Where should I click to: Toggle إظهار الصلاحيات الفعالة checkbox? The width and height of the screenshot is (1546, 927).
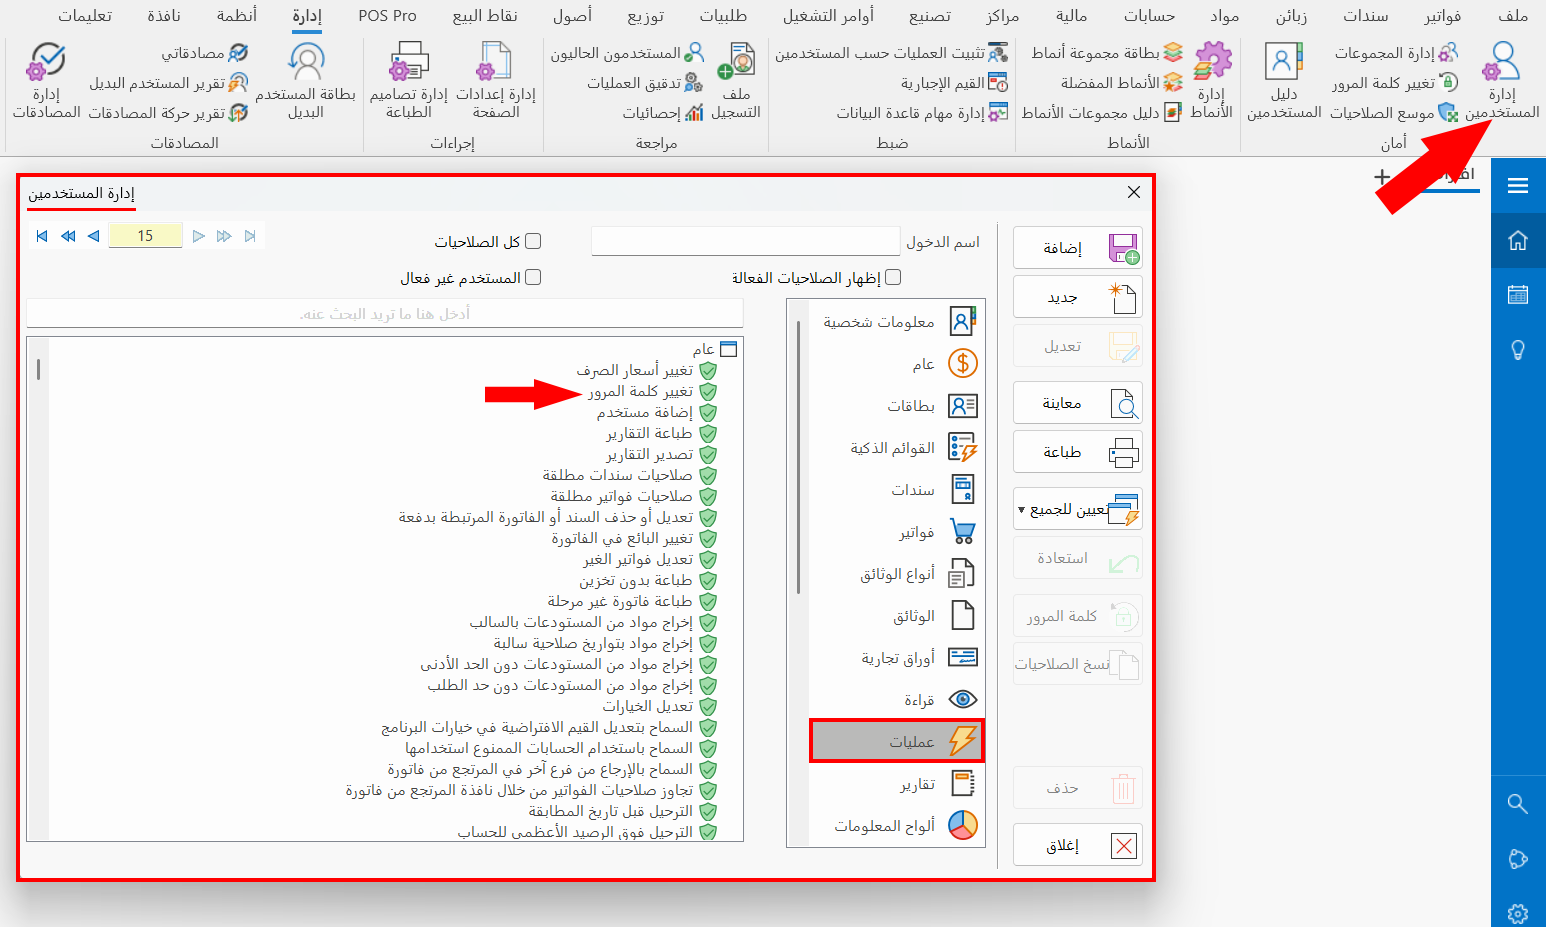click(892, 277)
